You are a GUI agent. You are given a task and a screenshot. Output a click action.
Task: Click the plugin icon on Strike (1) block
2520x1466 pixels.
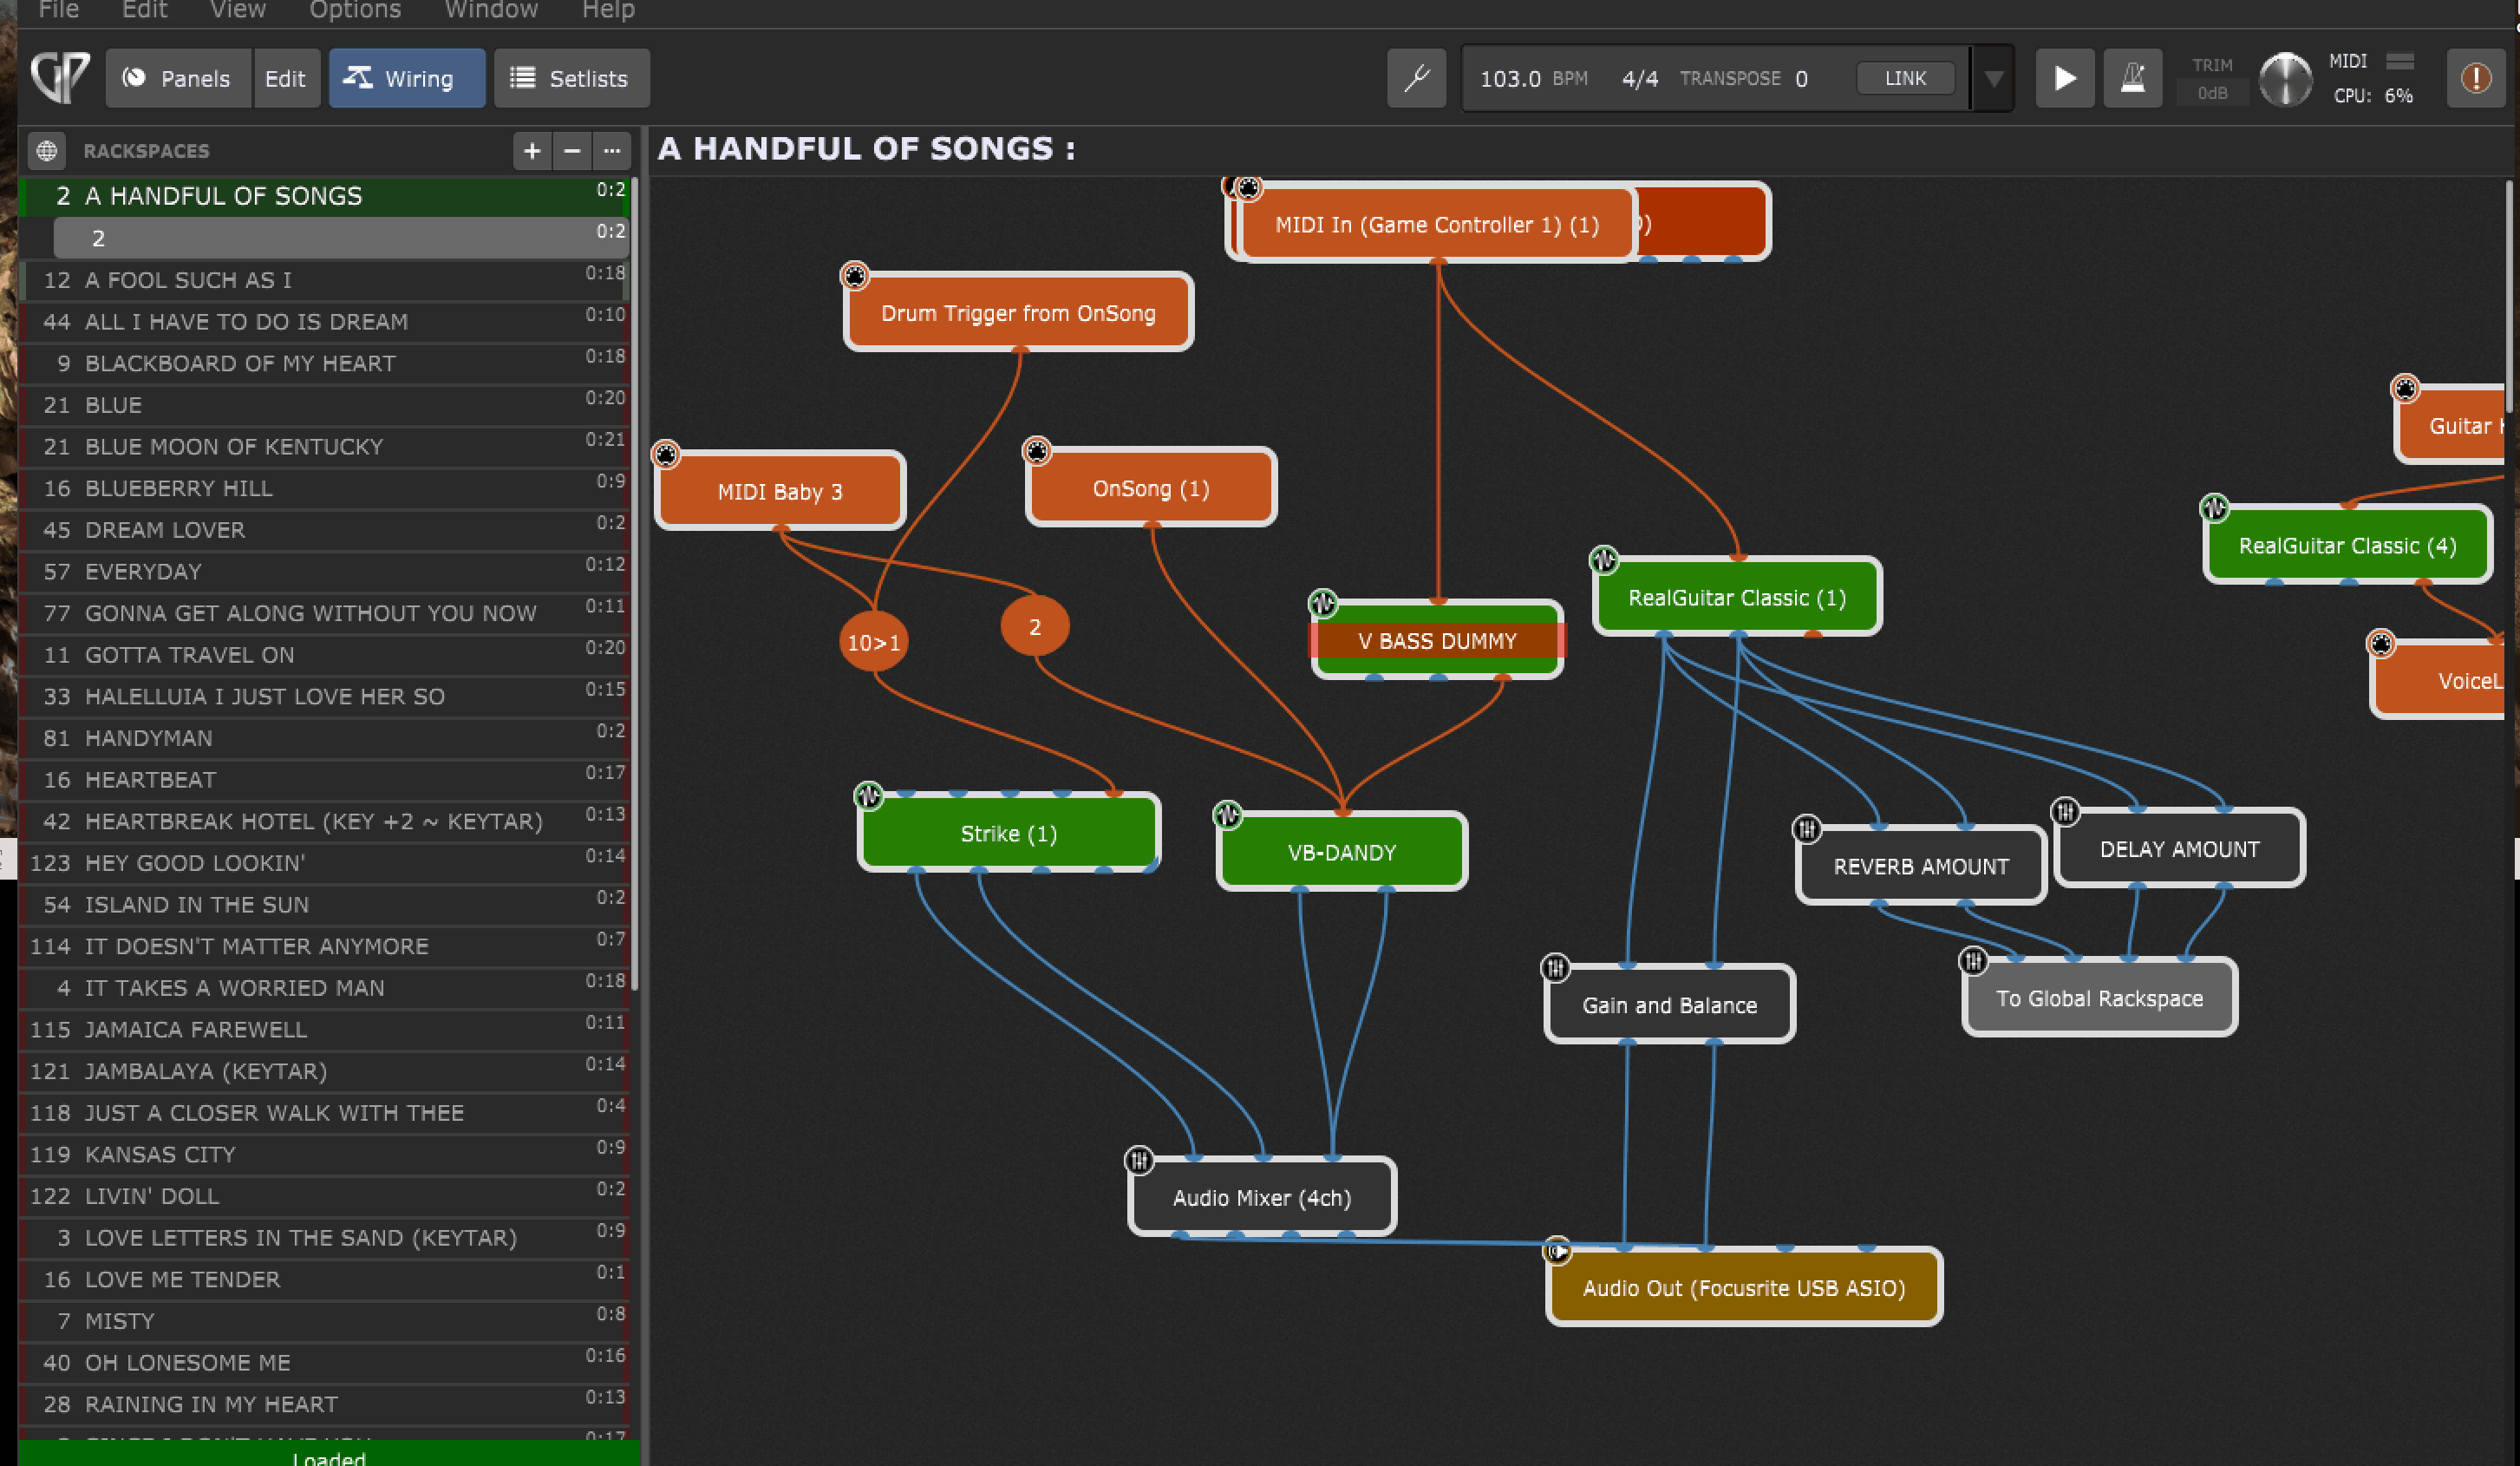pyautogui.click(x=868, y=796)
